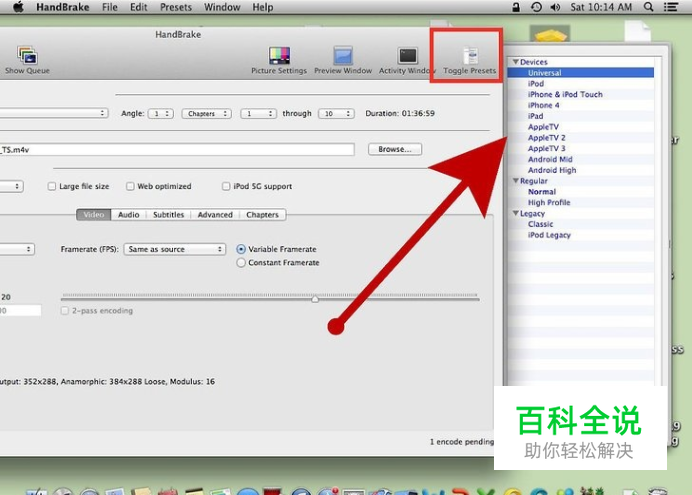The image size is (692, 495).
Task: Open the Preview Window toolbar icon
Action: tap(343, 60)
